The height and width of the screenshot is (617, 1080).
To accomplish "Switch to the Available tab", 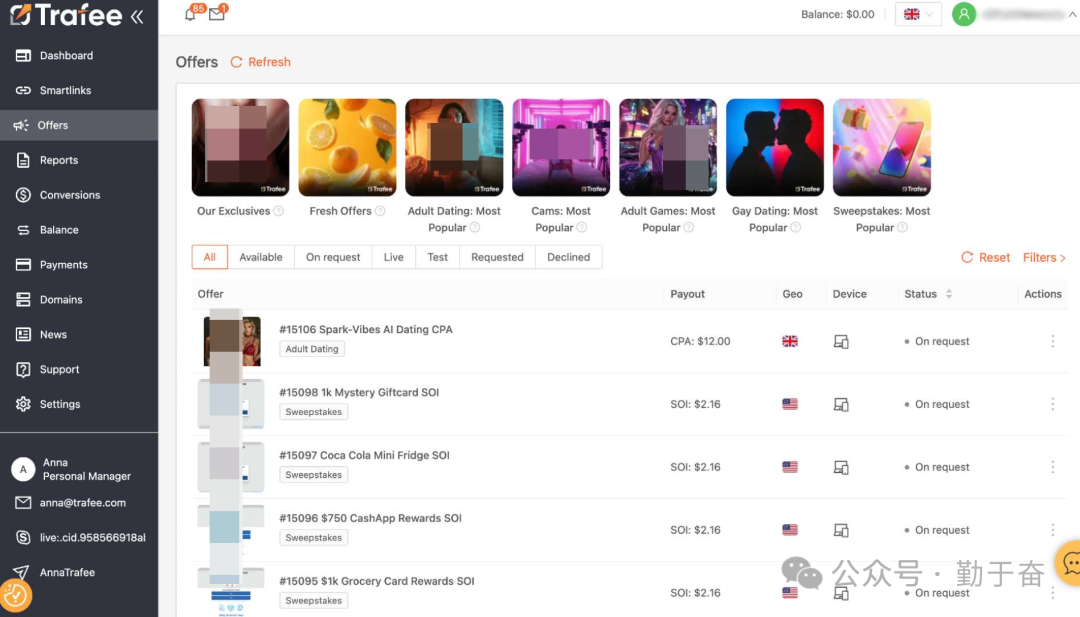I will point(261,257).
